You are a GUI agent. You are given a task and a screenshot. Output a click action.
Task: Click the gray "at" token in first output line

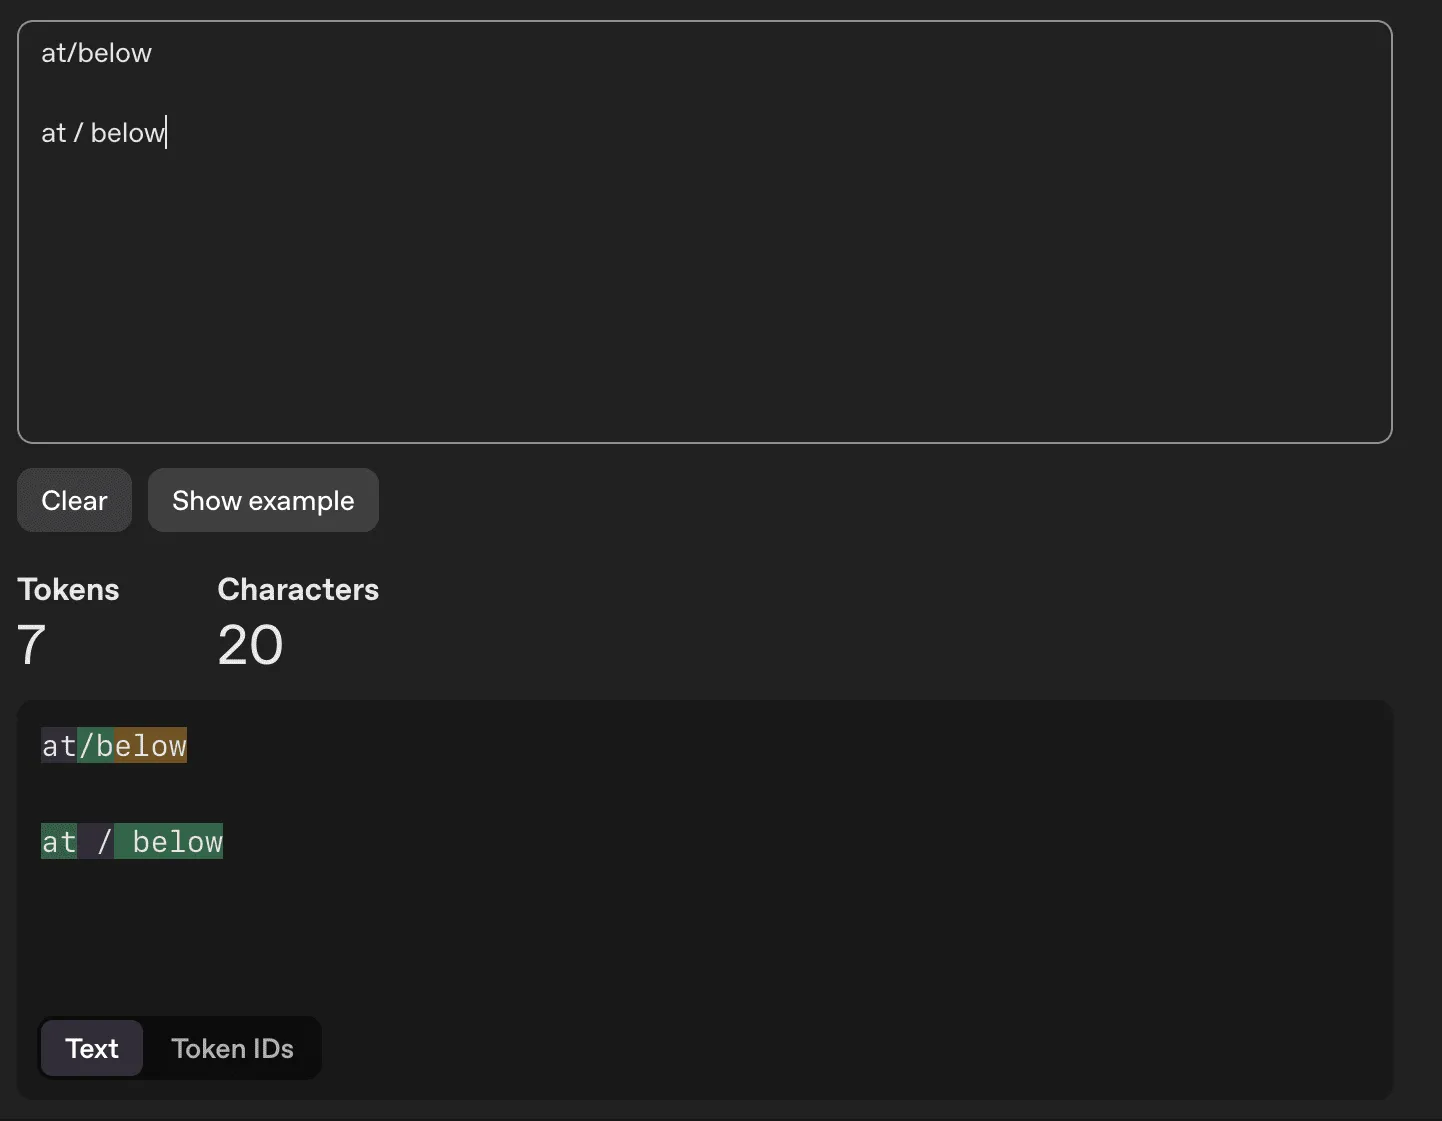tap(58, 746)
